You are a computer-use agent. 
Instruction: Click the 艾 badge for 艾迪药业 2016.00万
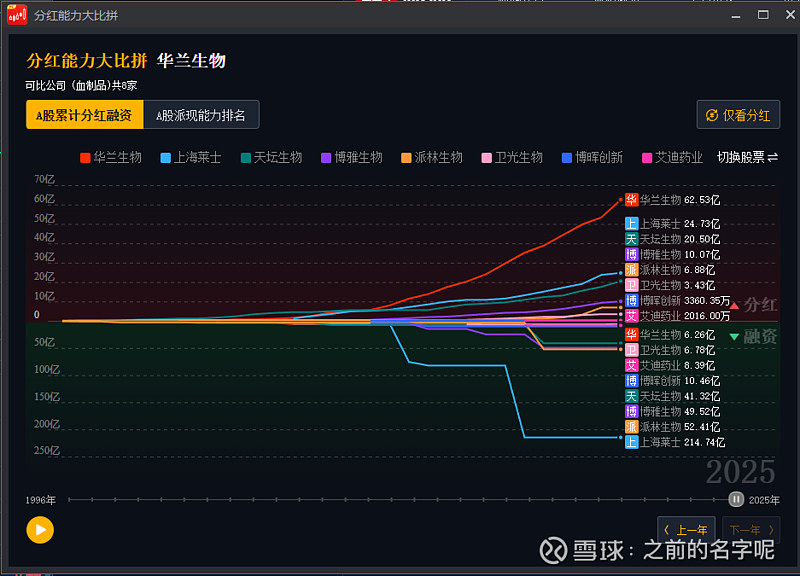click(632, 316)
